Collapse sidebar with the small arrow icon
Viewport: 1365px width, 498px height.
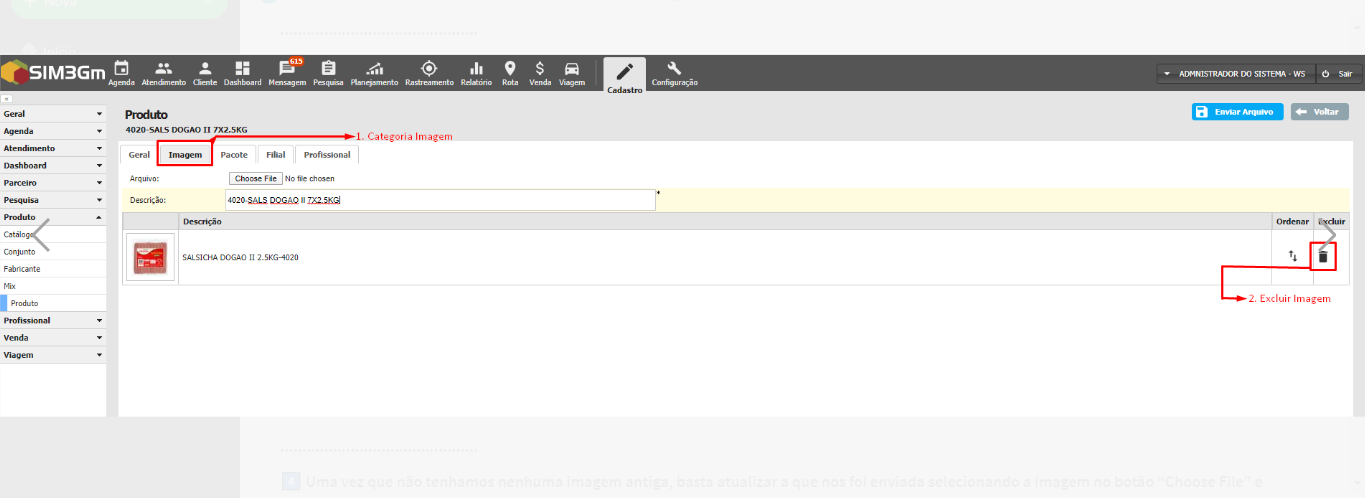pos(5,99)
